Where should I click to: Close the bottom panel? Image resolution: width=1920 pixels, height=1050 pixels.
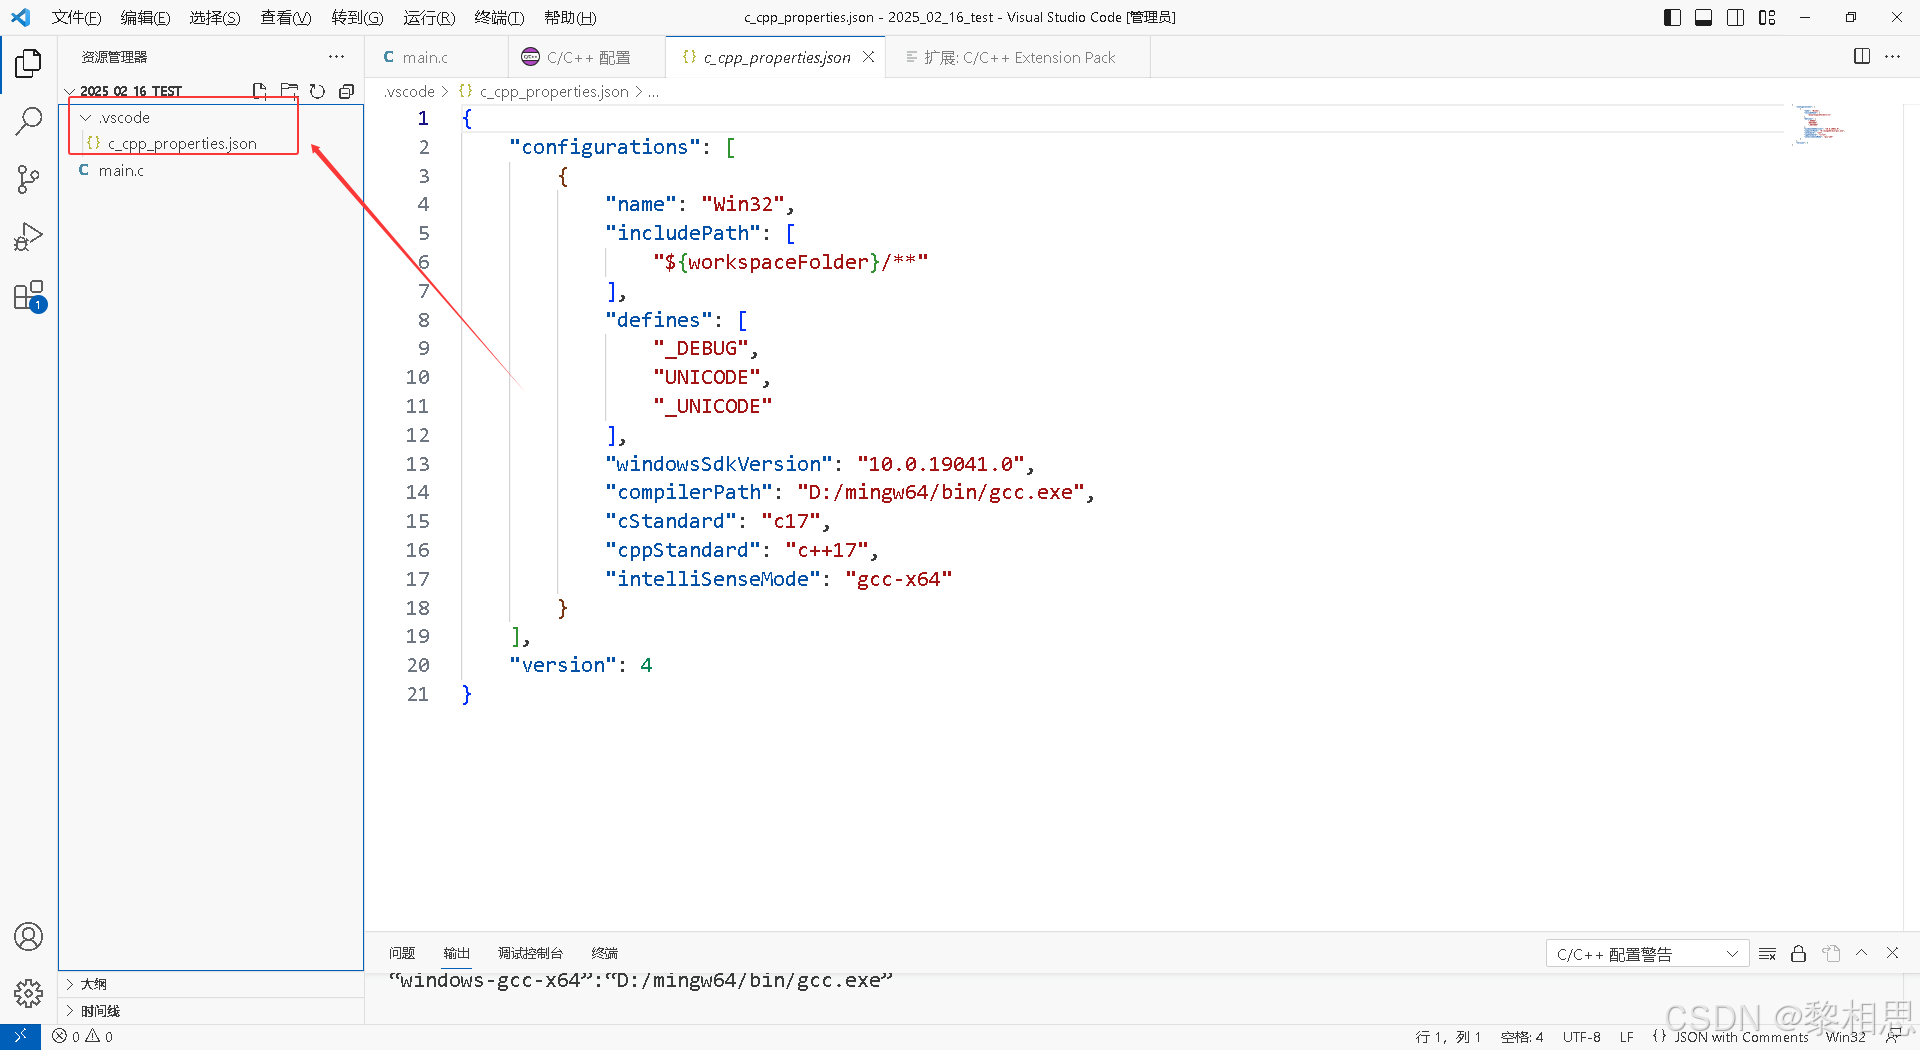pos(1892,953)
